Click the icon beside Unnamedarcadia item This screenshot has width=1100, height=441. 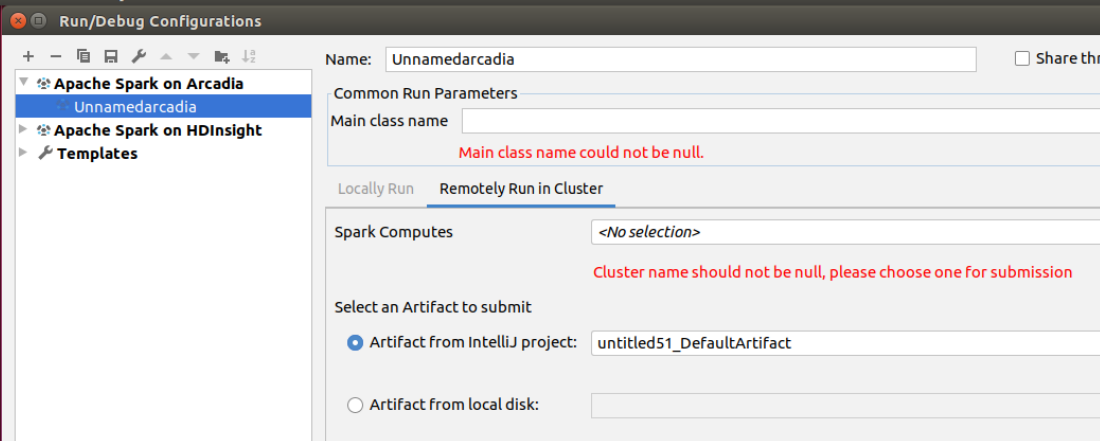tap(63, 107)
